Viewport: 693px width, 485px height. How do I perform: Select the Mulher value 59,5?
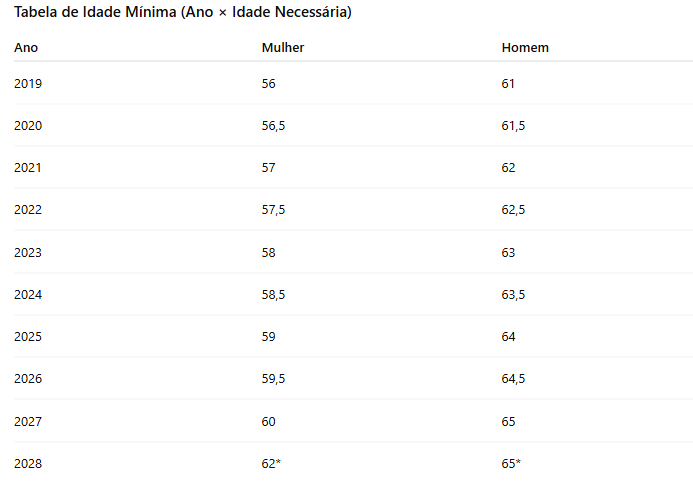tap(273, 378)
